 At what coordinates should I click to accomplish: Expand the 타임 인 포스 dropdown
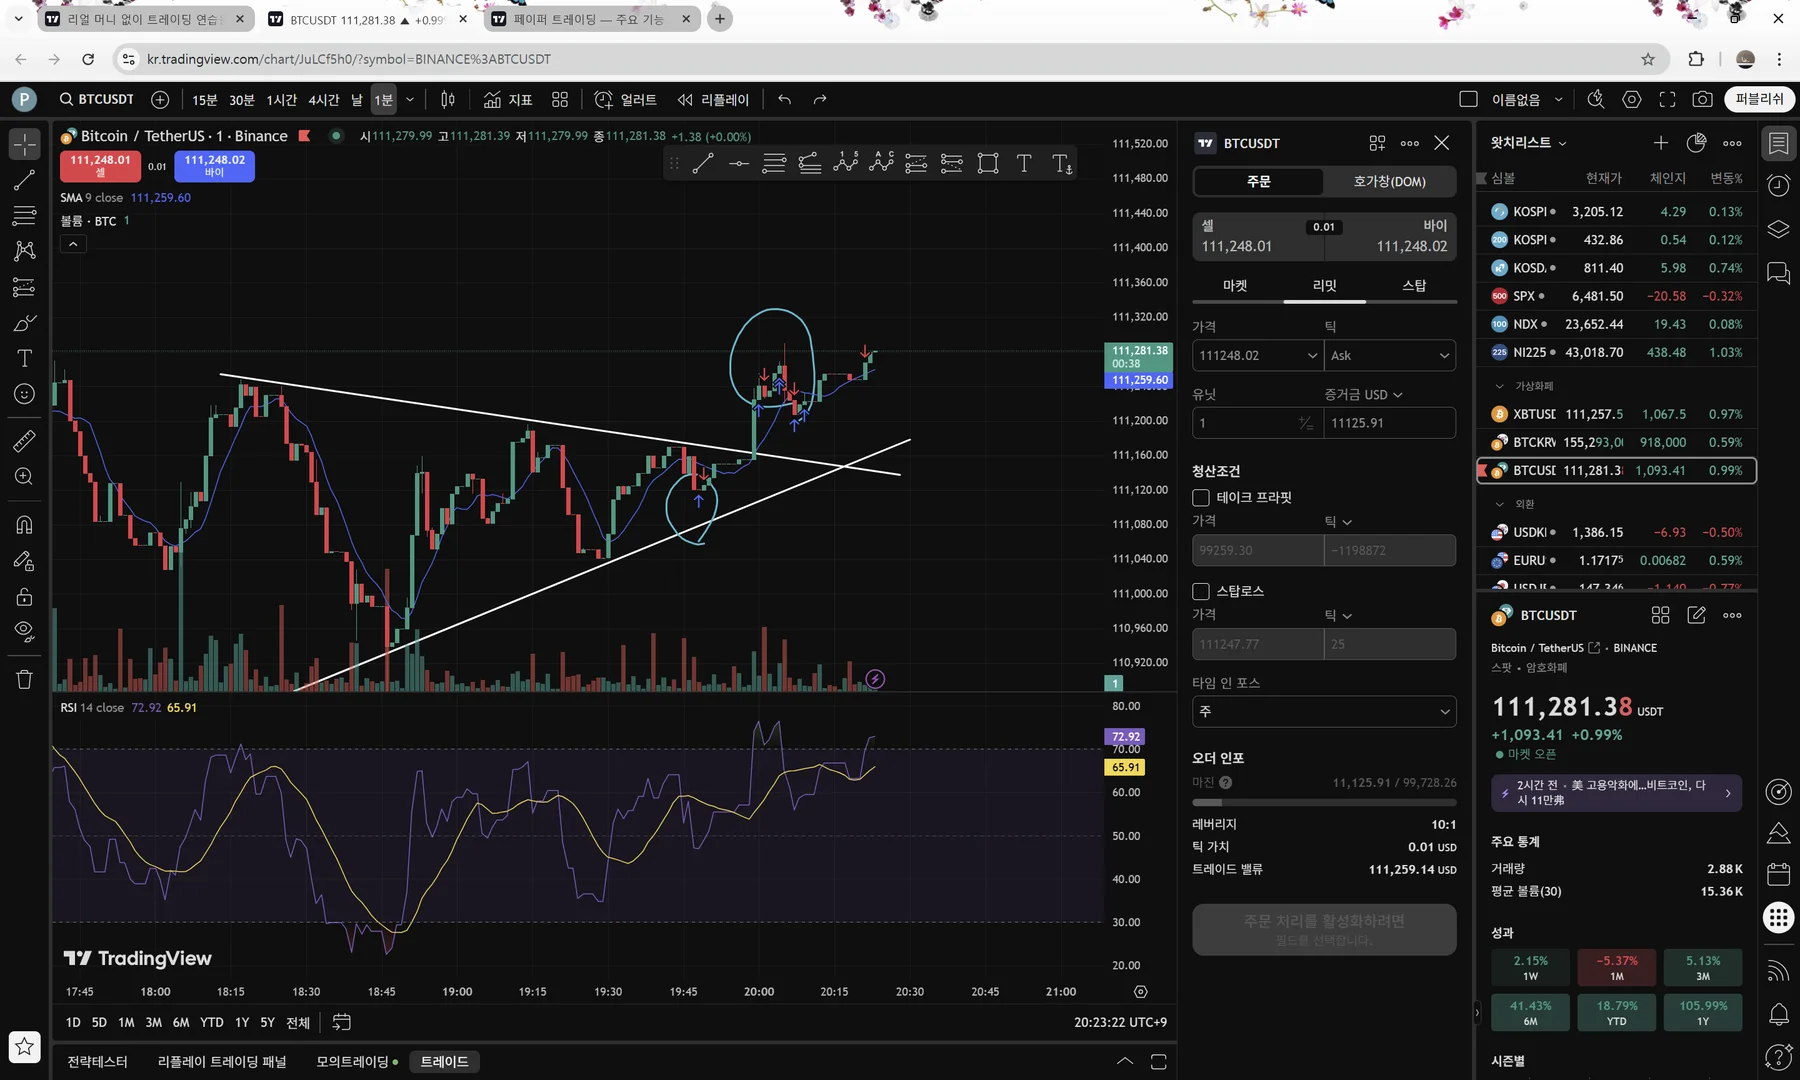pos(1324,711)
